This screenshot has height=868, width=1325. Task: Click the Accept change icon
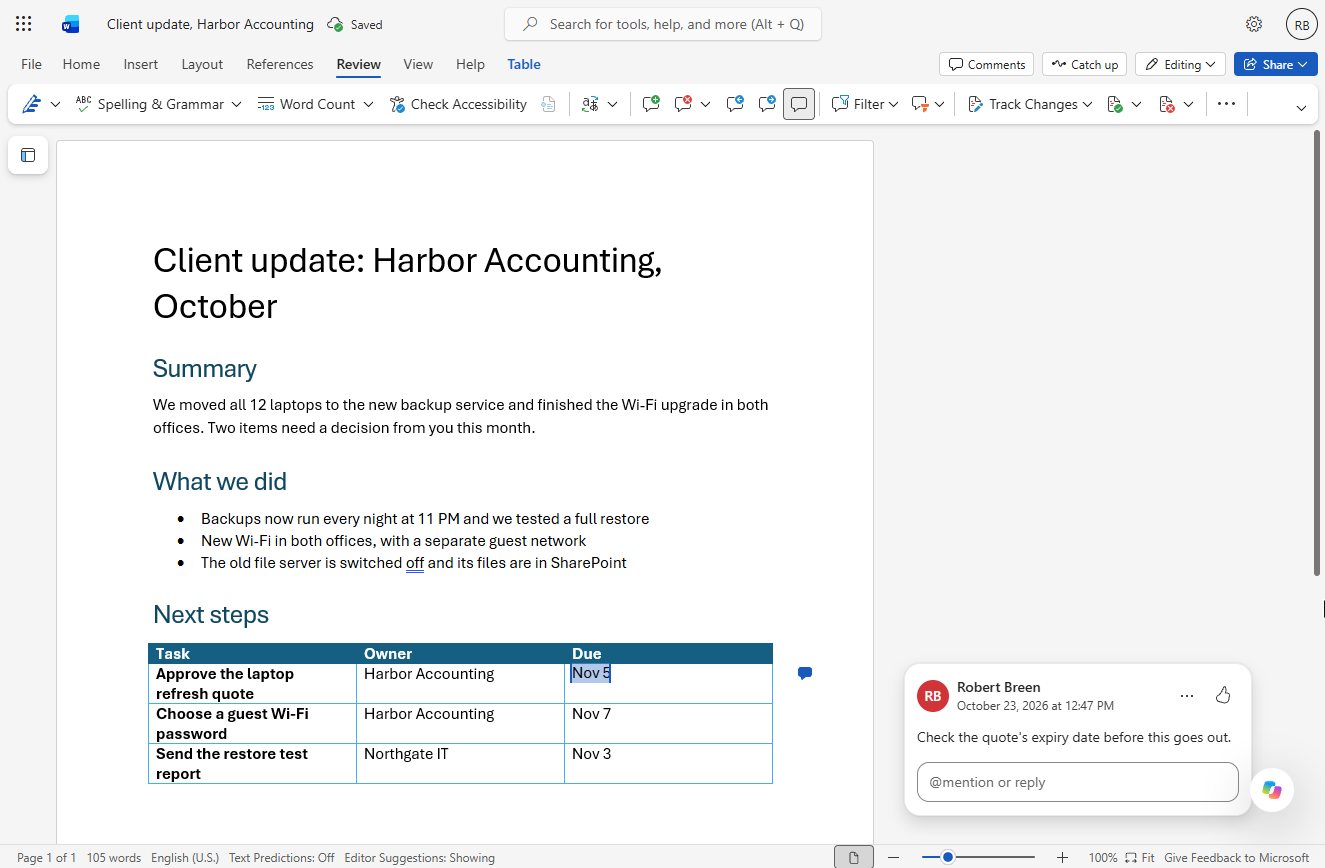pyautogui.click(x=1115, y=104)
